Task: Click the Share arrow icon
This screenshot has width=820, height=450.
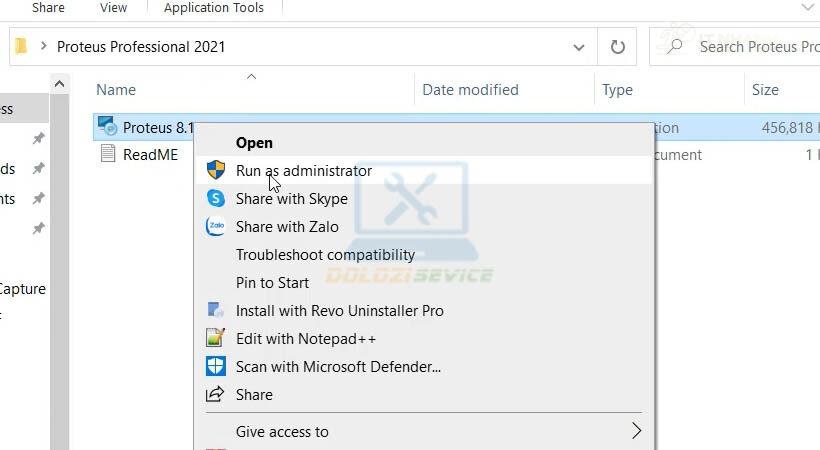Action: click(x=215, y=395)
